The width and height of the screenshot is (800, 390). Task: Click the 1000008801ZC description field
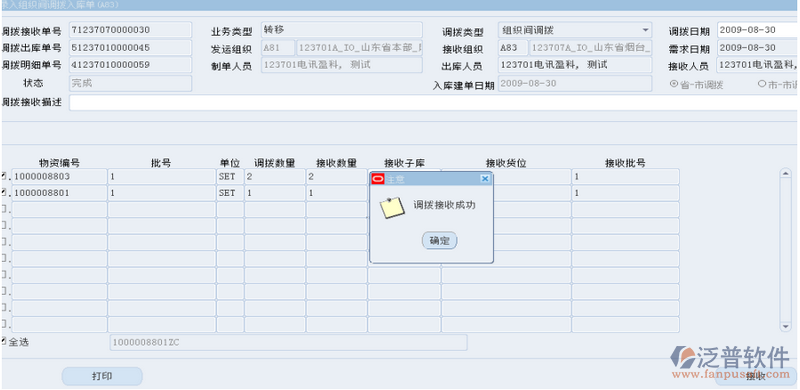click(x=288, y=343)
